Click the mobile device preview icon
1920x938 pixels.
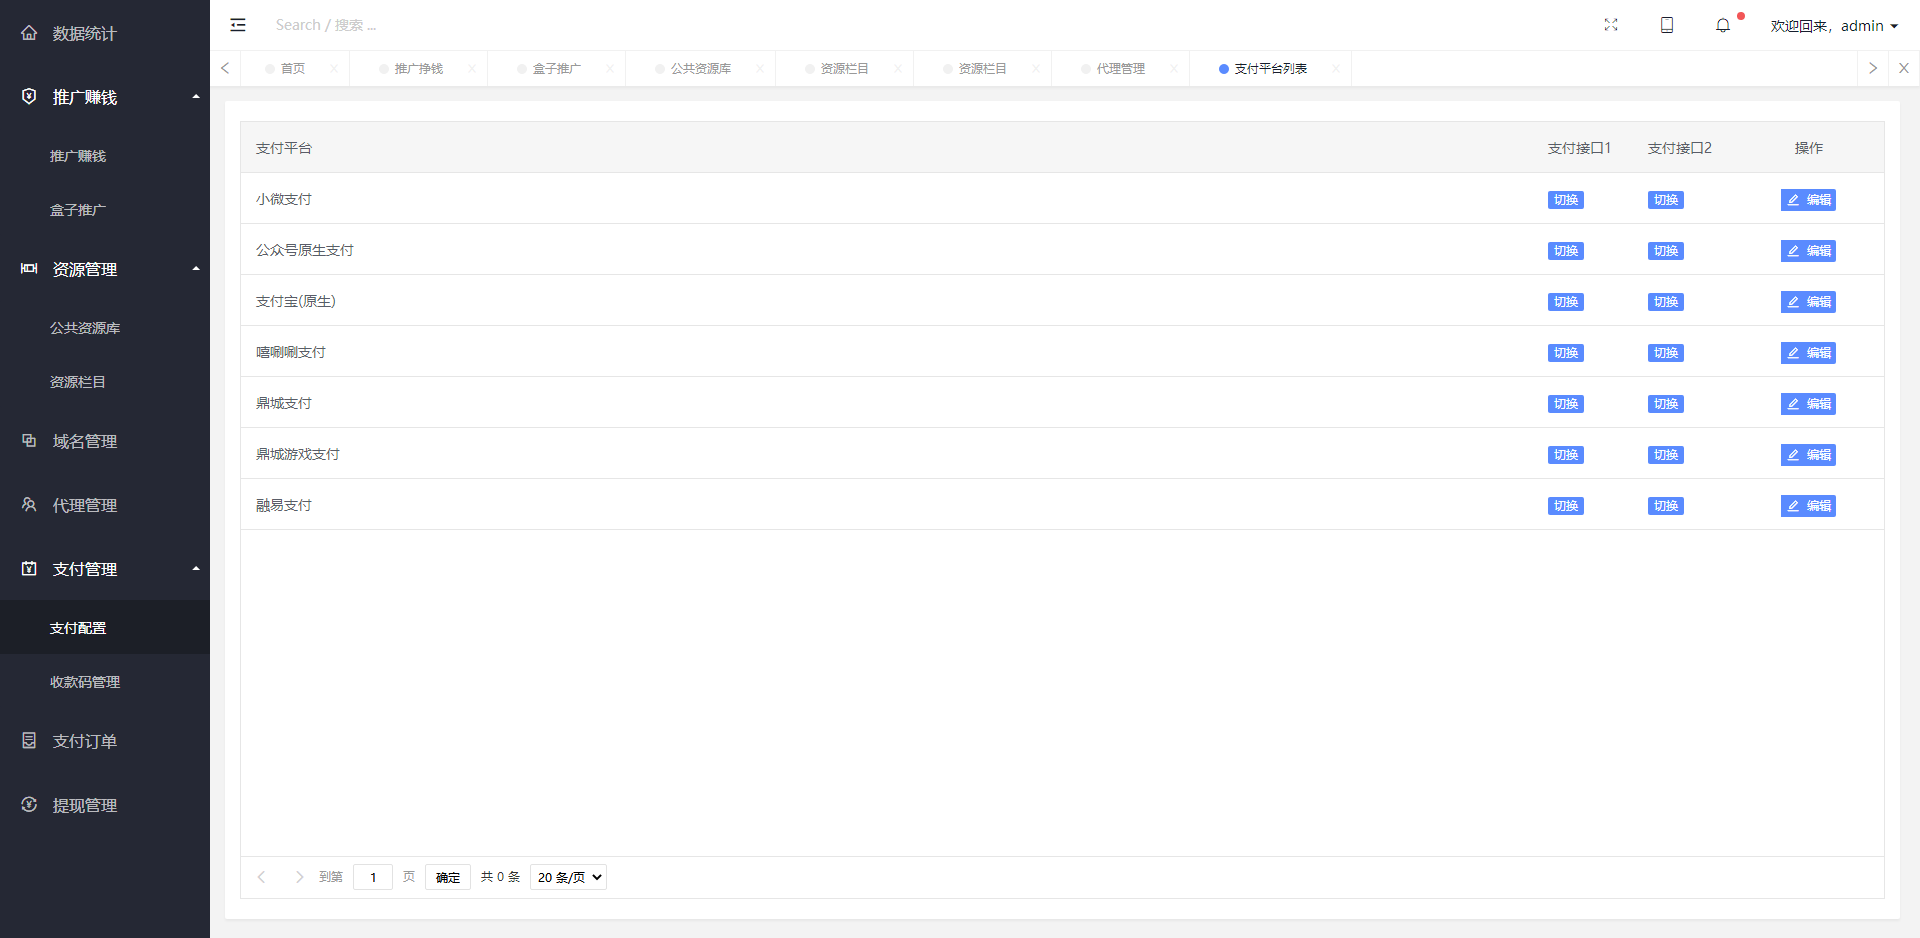(1667, 25)
